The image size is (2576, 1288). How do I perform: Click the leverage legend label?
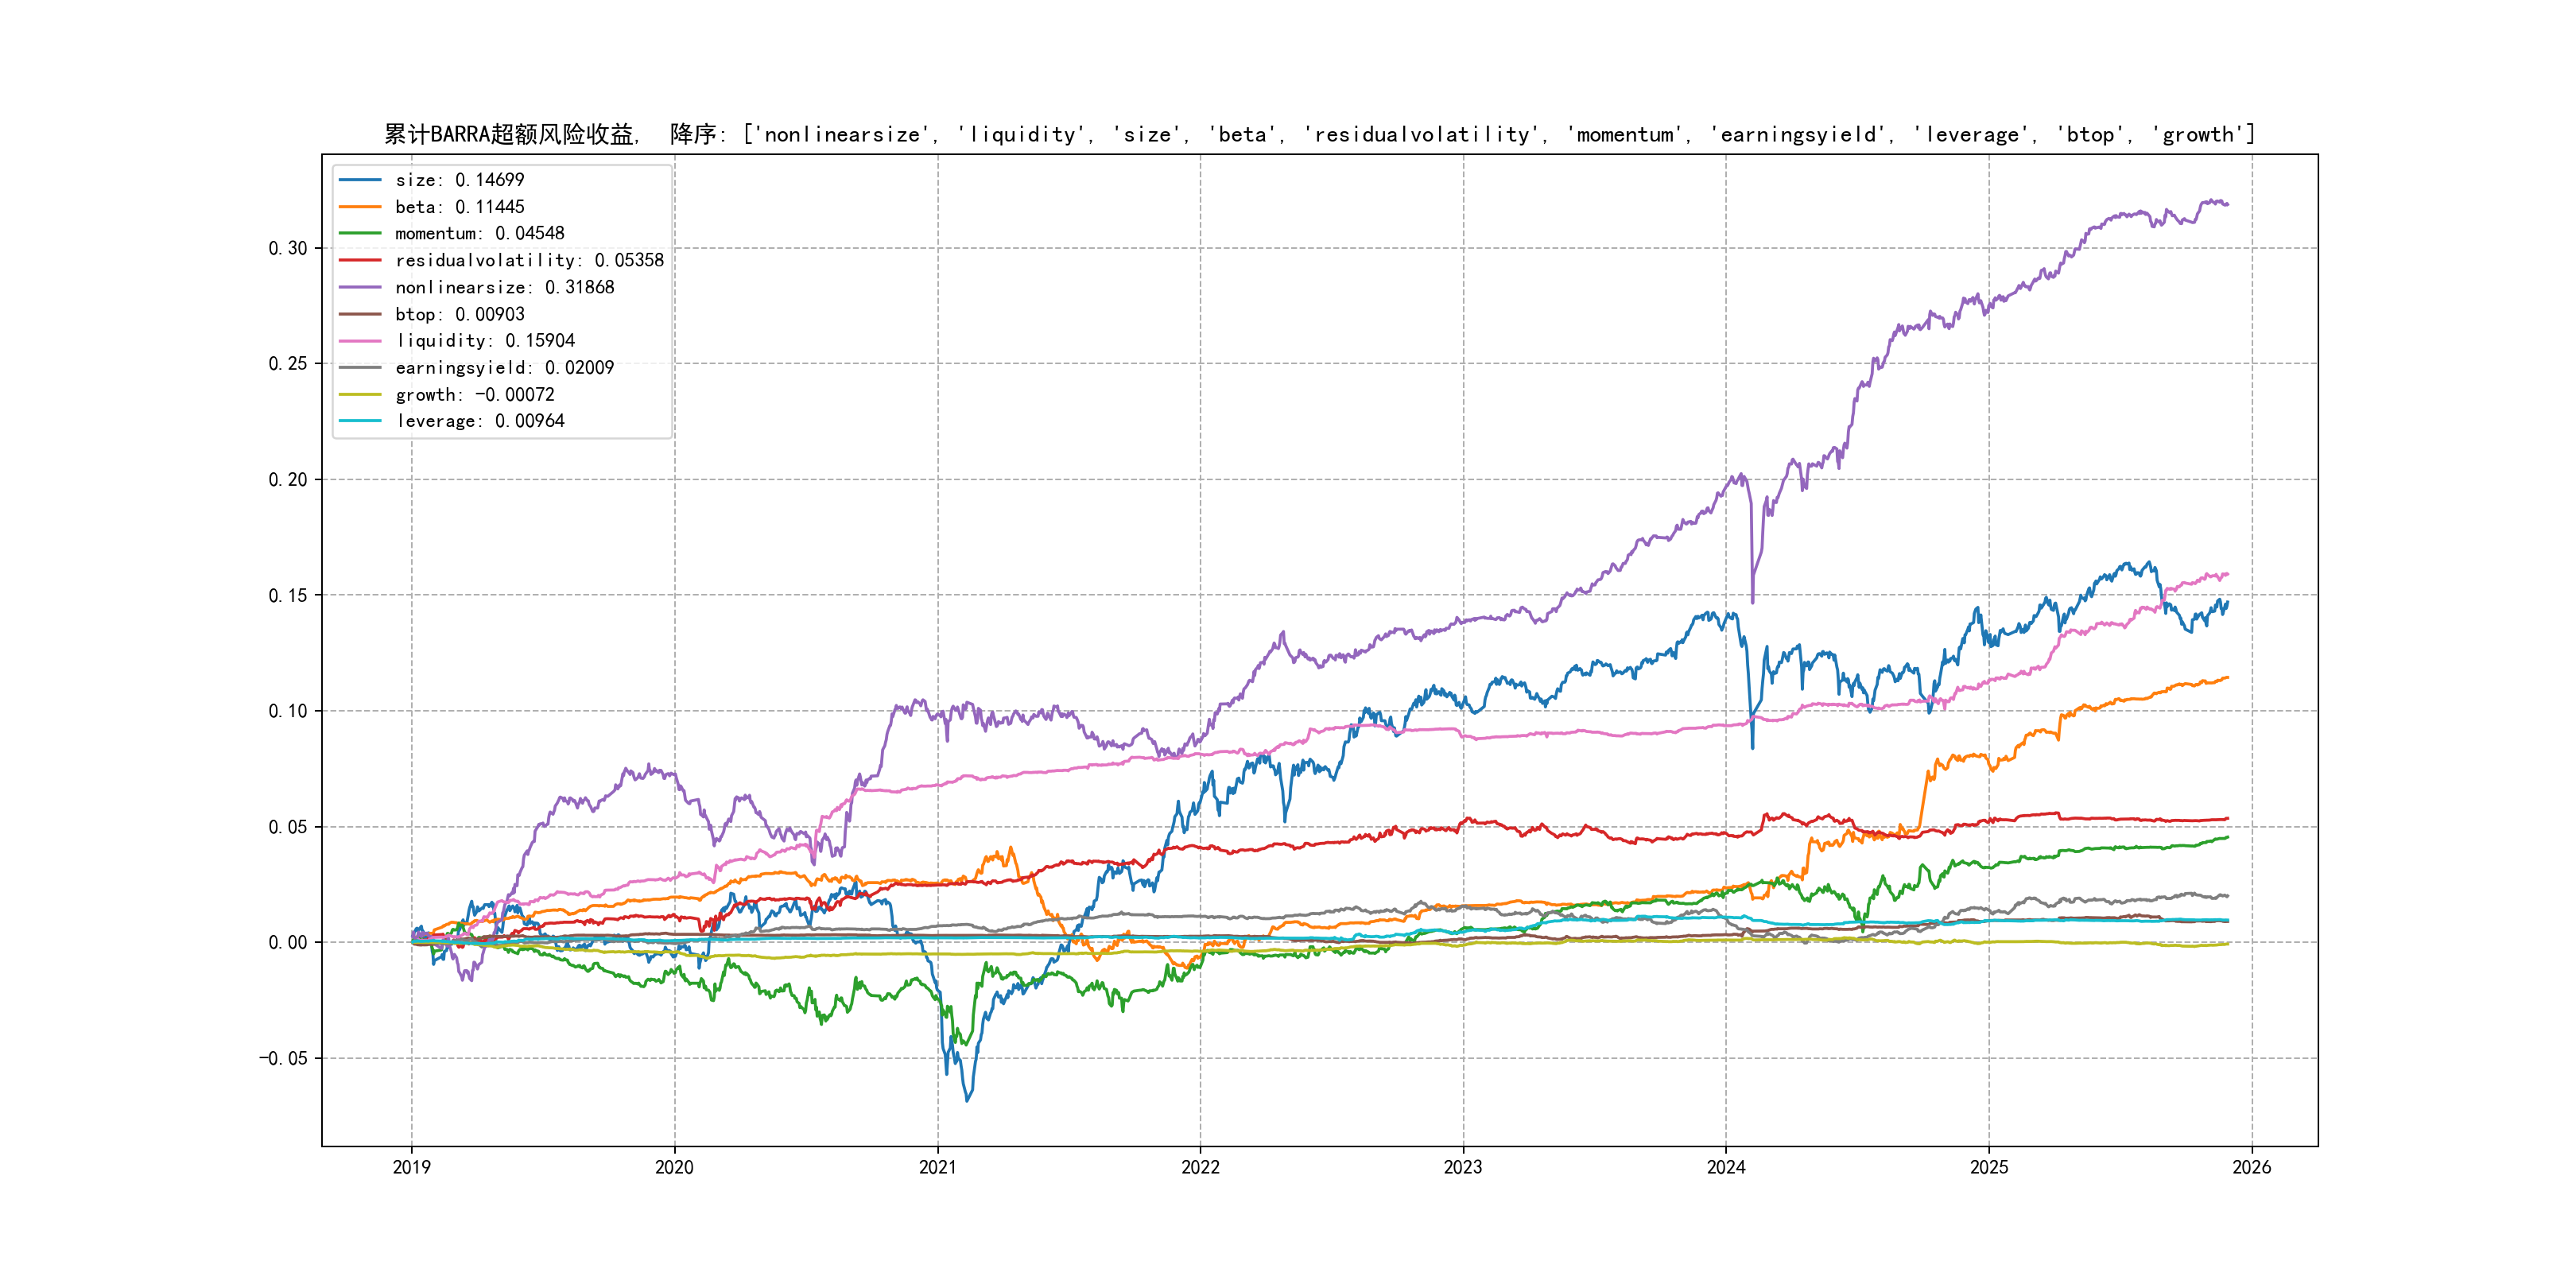click(479, 421)
